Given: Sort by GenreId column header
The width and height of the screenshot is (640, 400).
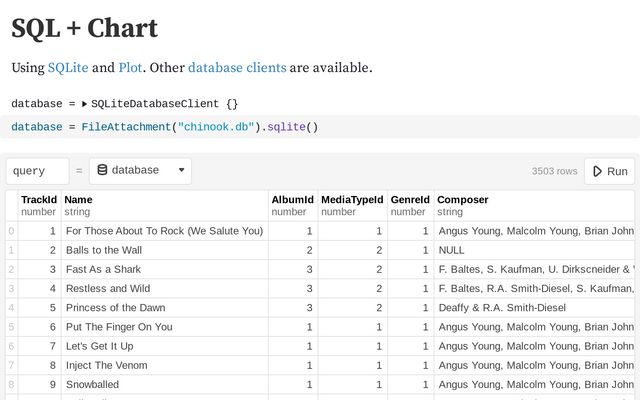Looking at the screenshot, I should [409, 200].
